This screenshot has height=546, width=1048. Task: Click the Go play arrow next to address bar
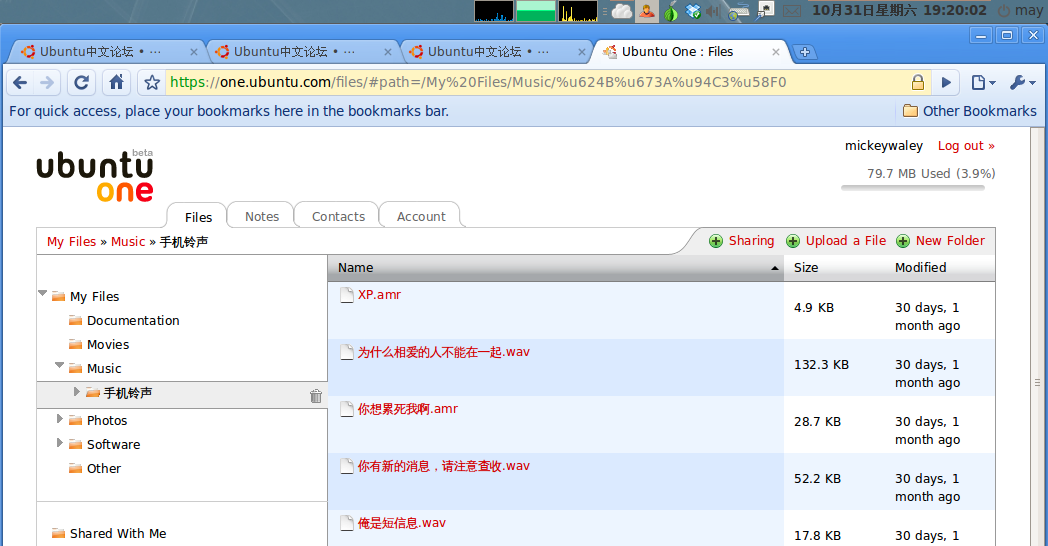946,82
